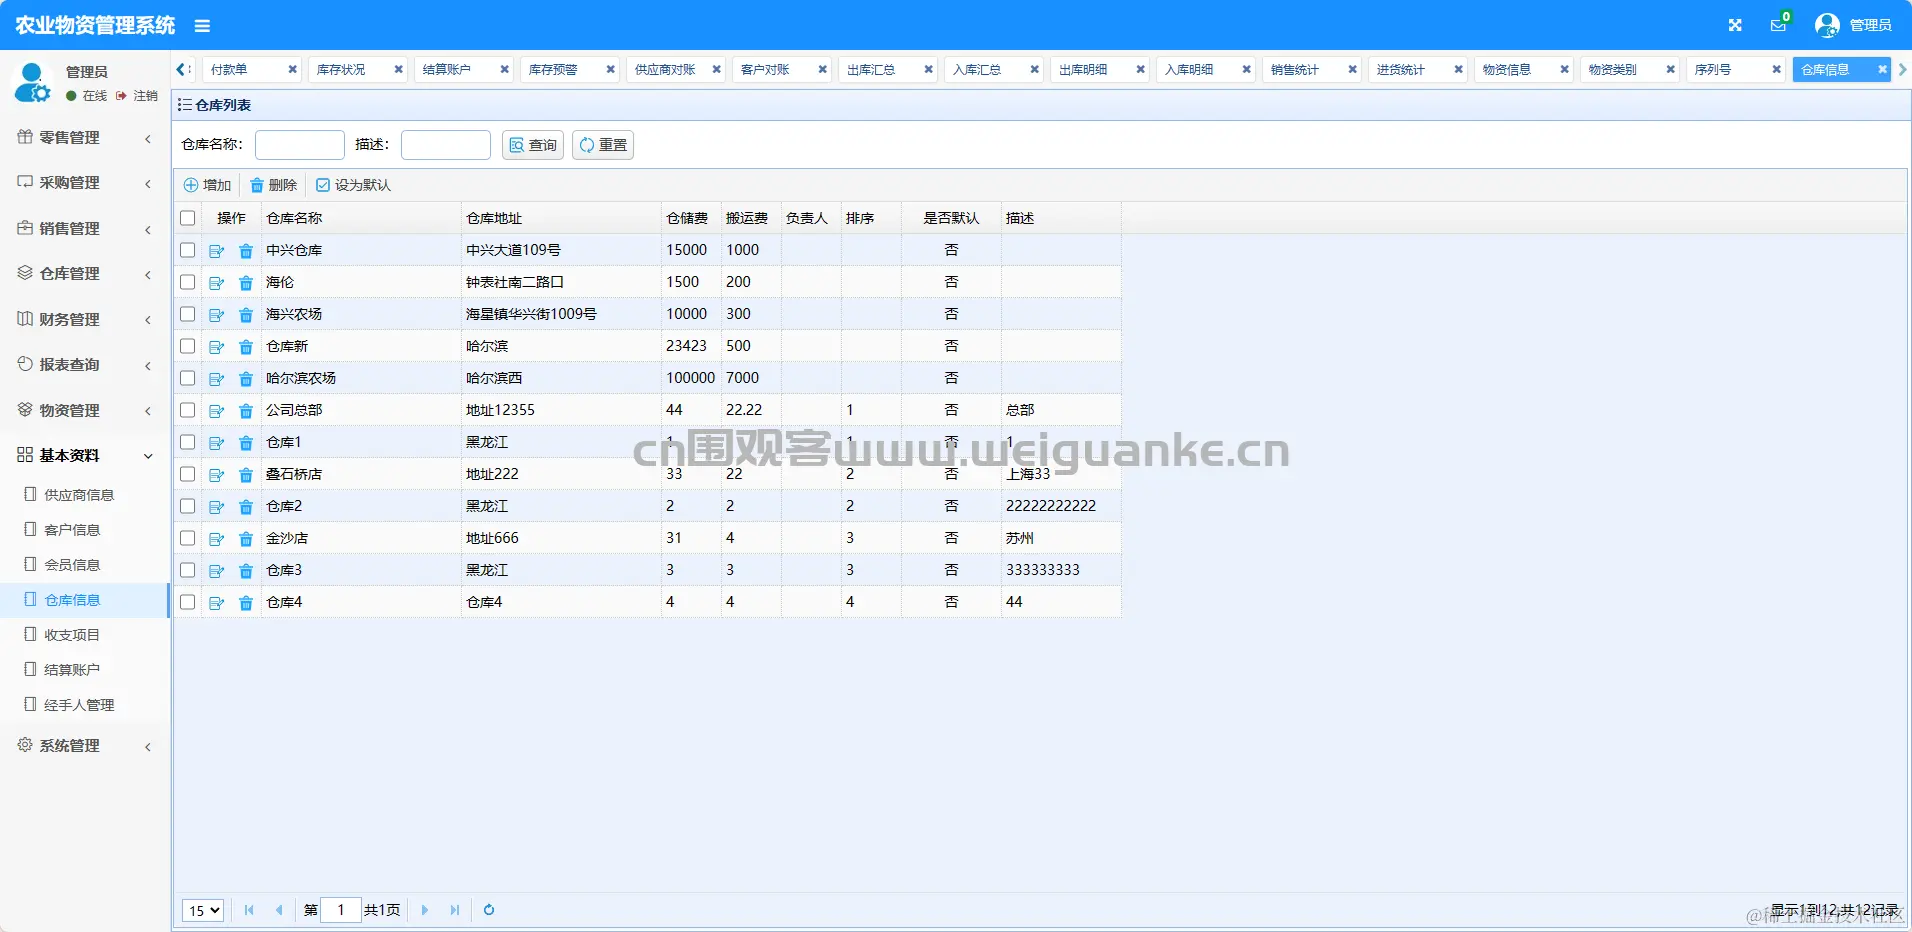Click the edit icon for 中兴仓库 row
The height and width of the screenshot is (932, 1912).
(216, 251)
